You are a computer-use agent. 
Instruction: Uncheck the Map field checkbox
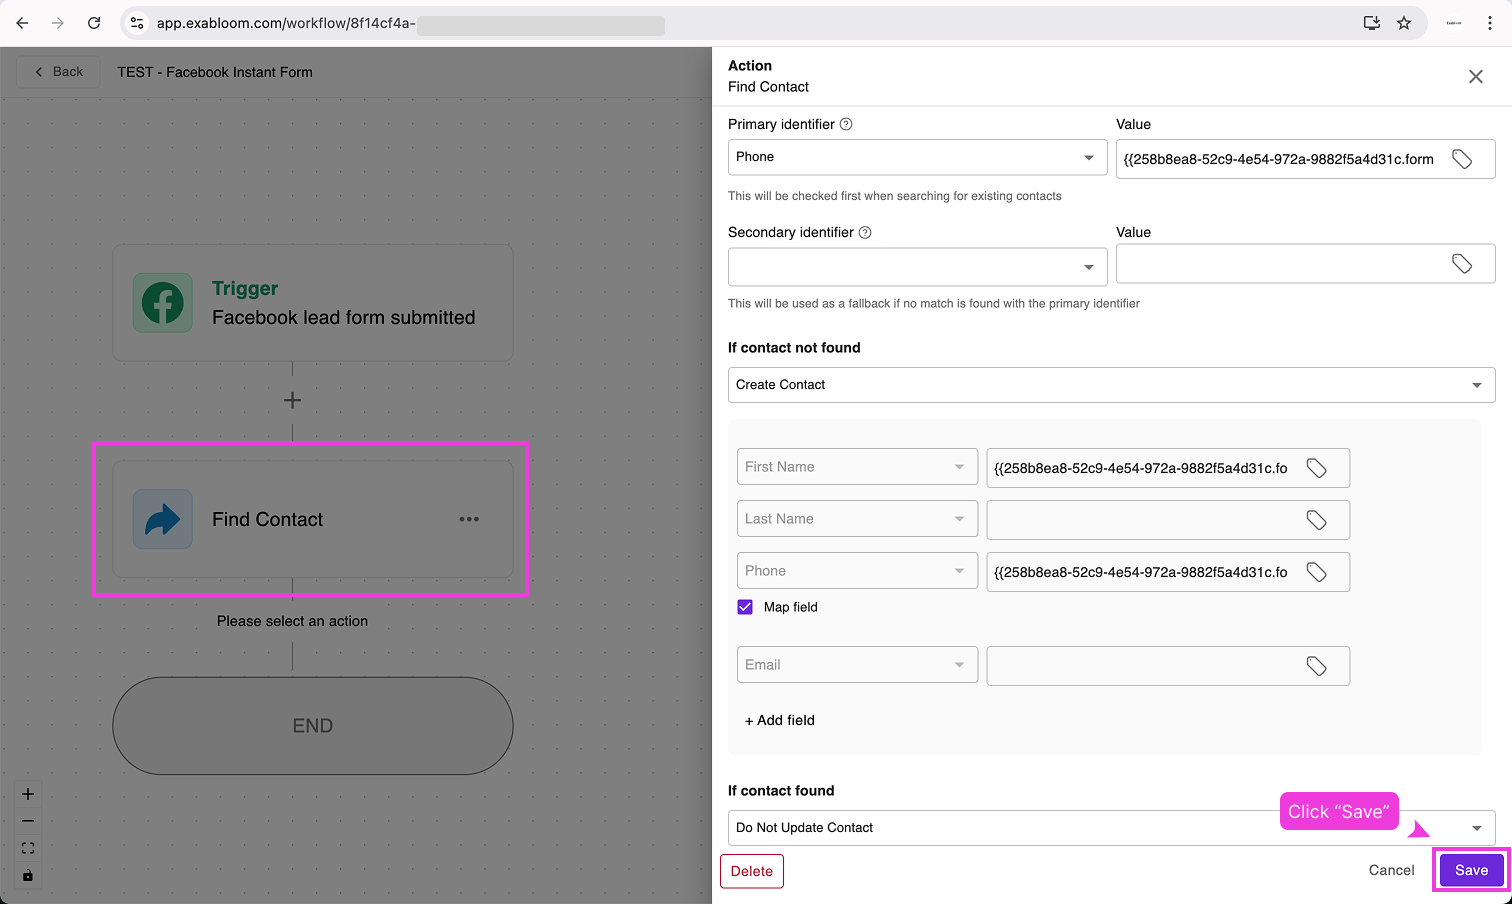pyautogui.click(x=744, y=606)
